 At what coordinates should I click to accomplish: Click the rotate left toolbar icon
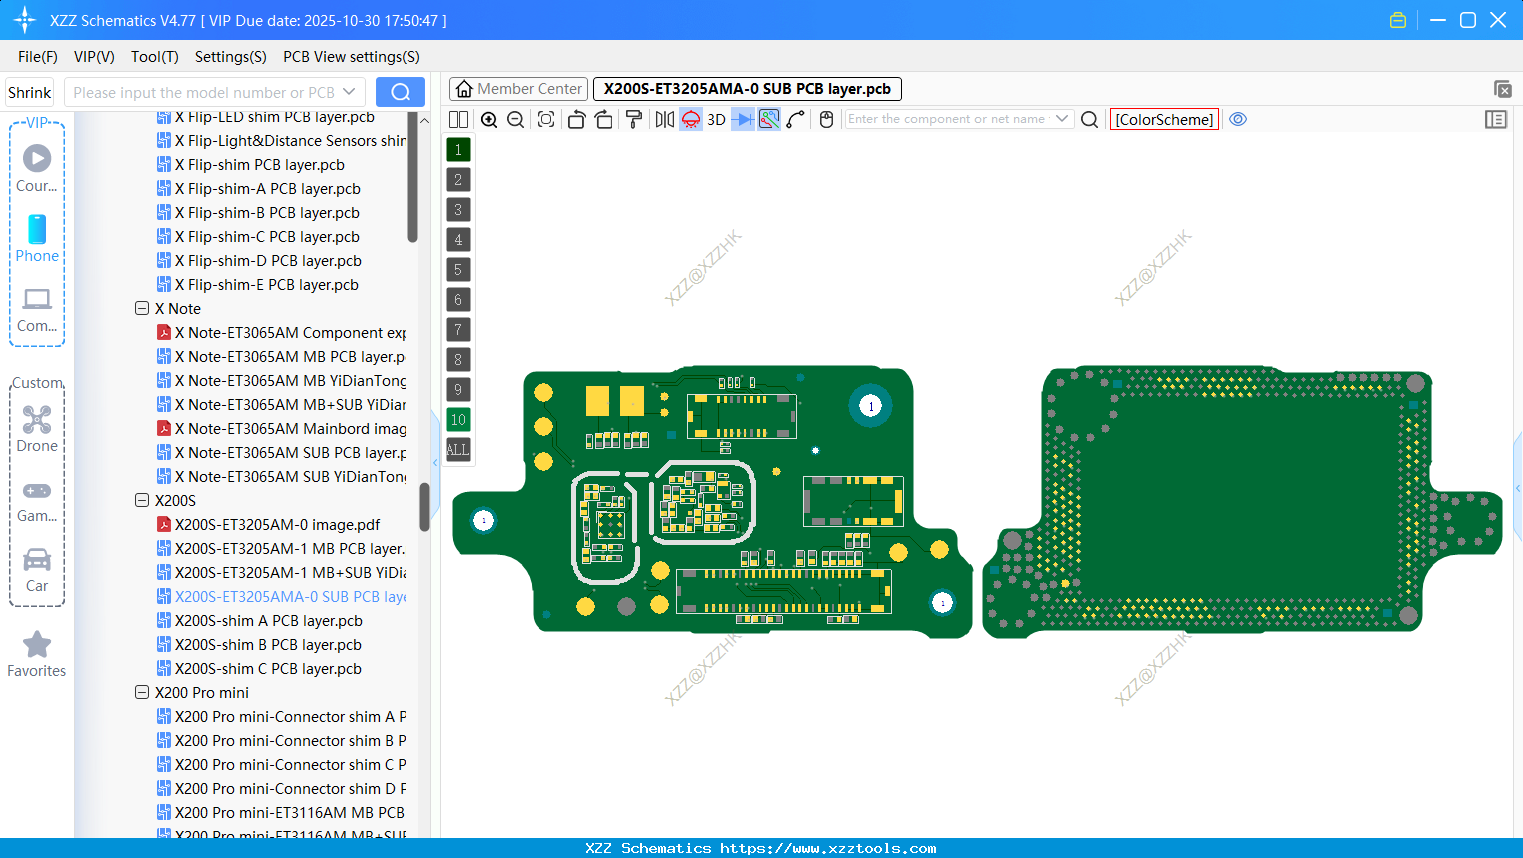(576, 119)
